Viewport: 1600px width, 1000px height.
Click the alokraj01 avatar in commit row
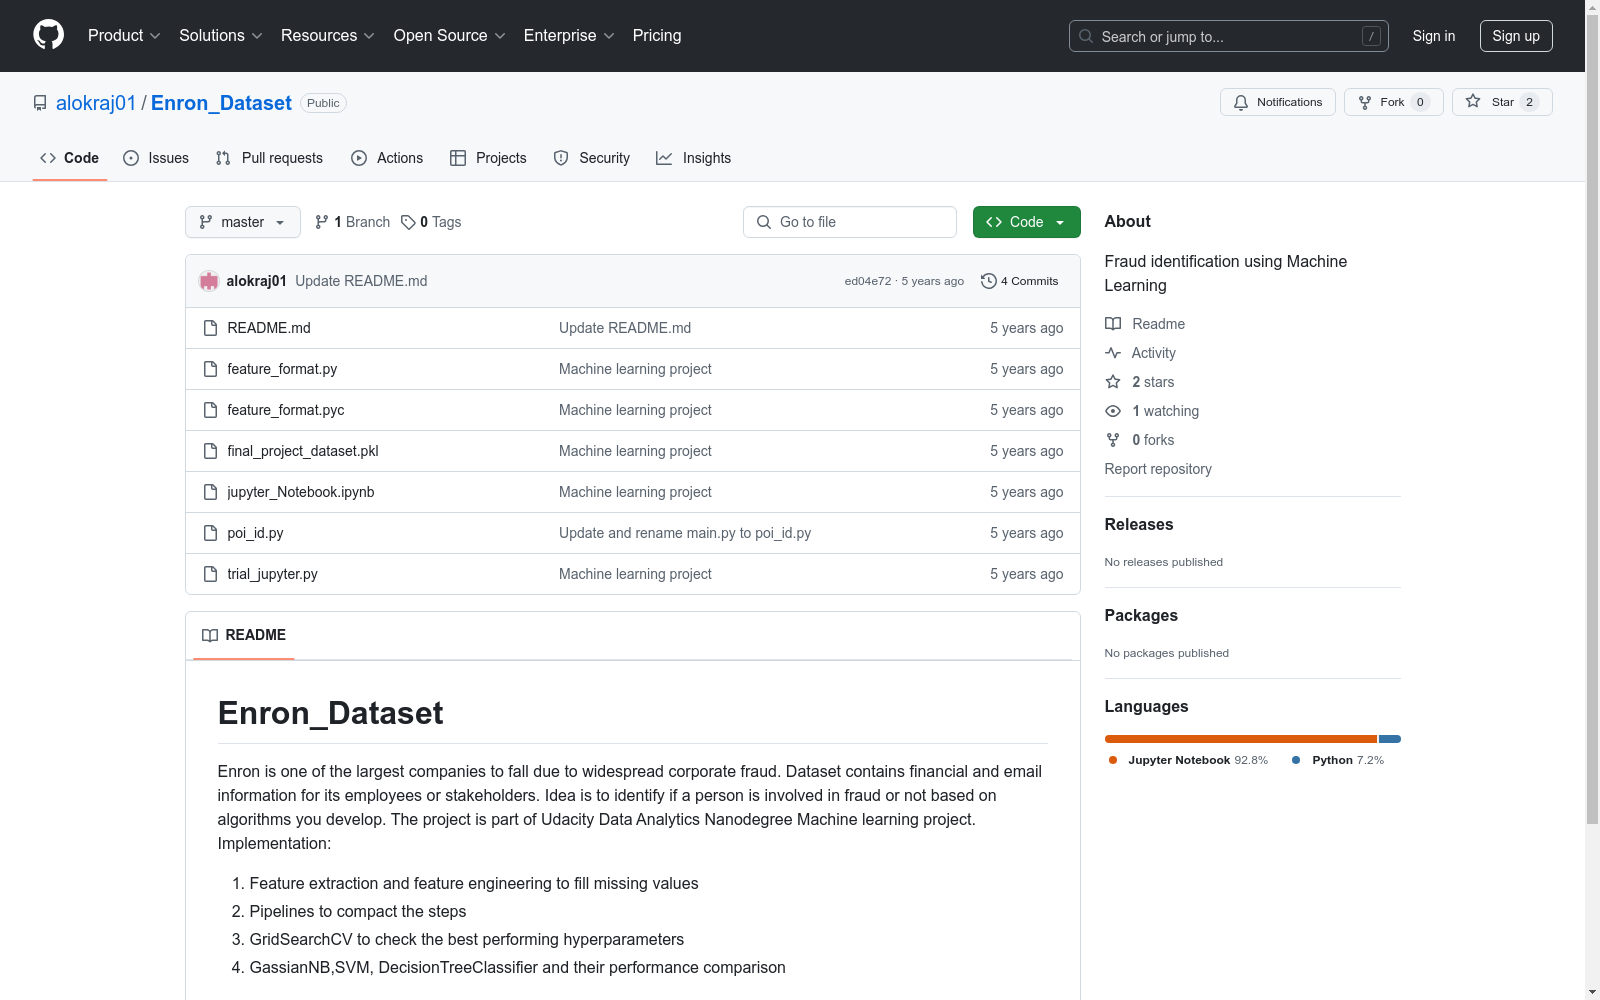pyautogui.click(x=209, y=281)
